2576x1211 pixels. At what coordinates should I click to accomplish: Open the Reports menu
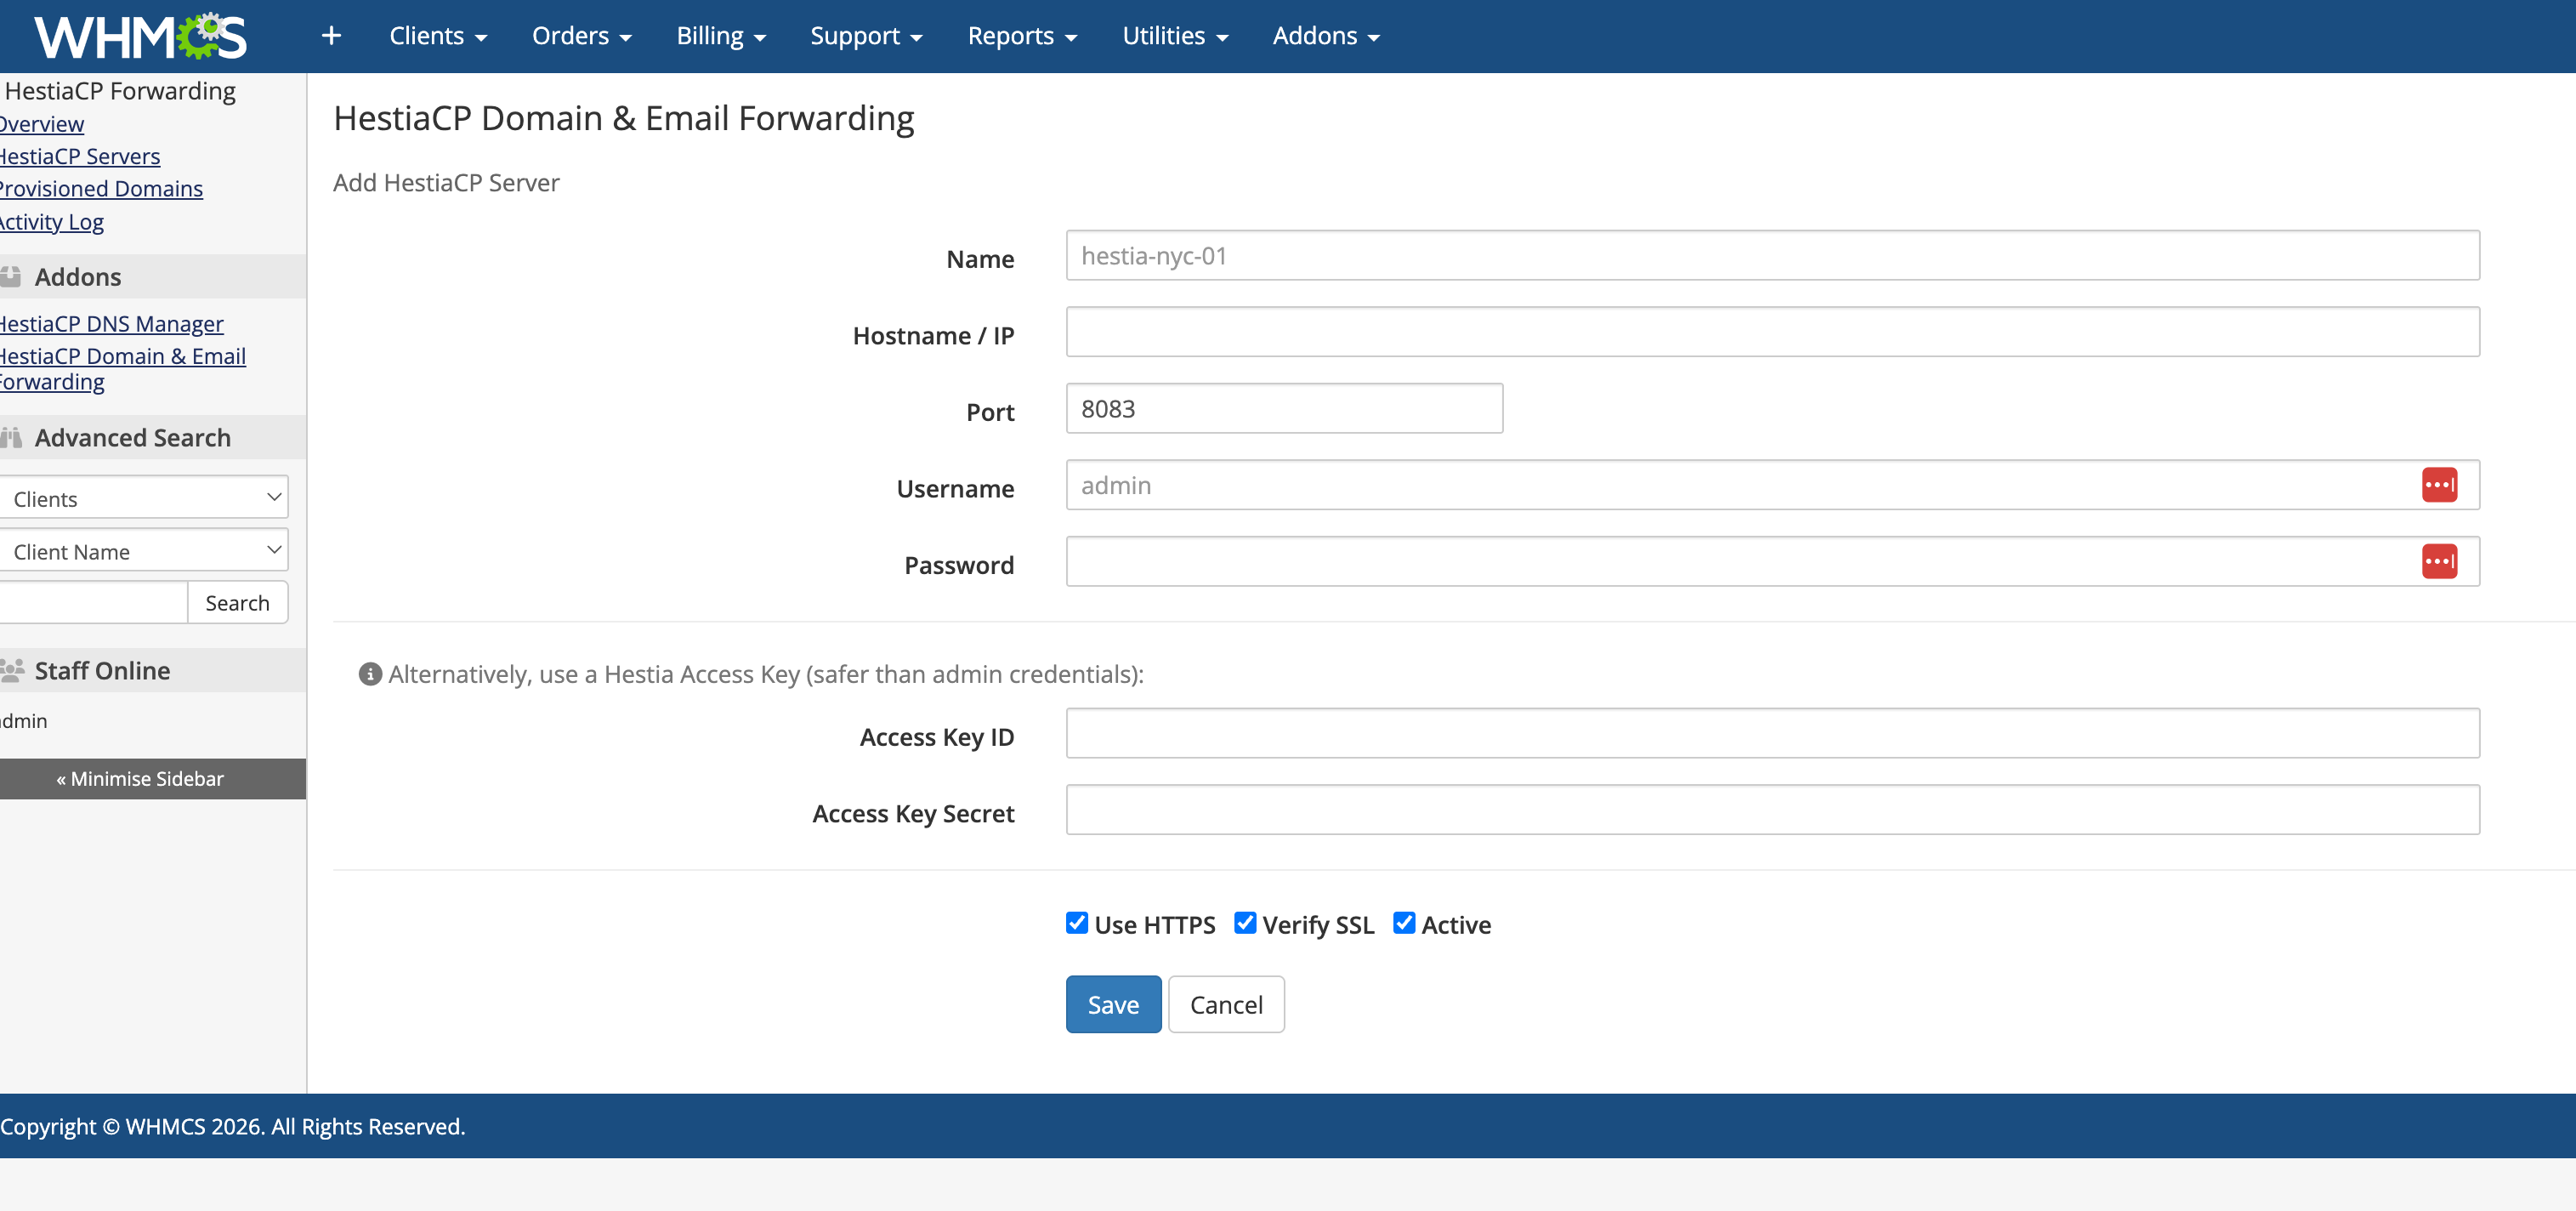click(1021, 36)
